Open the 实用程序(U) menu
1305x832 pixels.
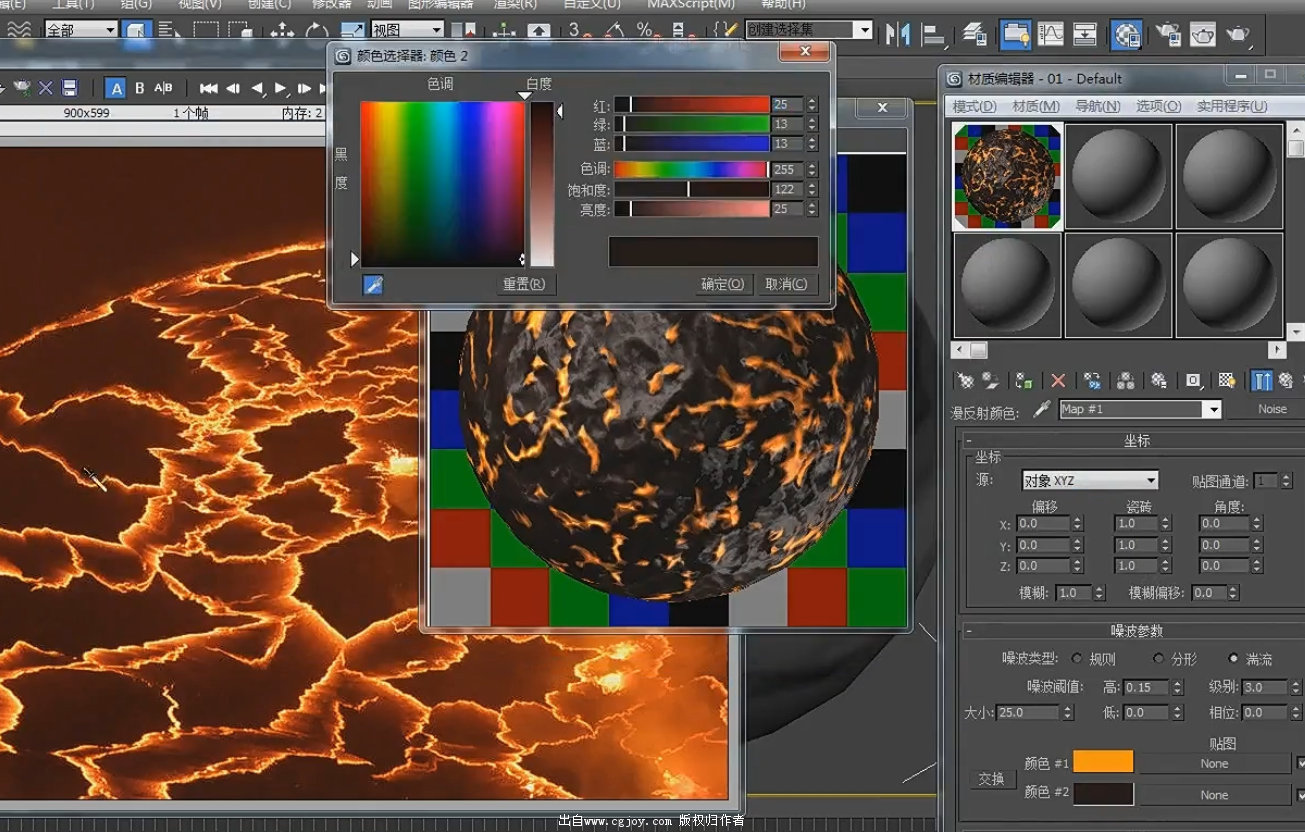pos(1232,106)
